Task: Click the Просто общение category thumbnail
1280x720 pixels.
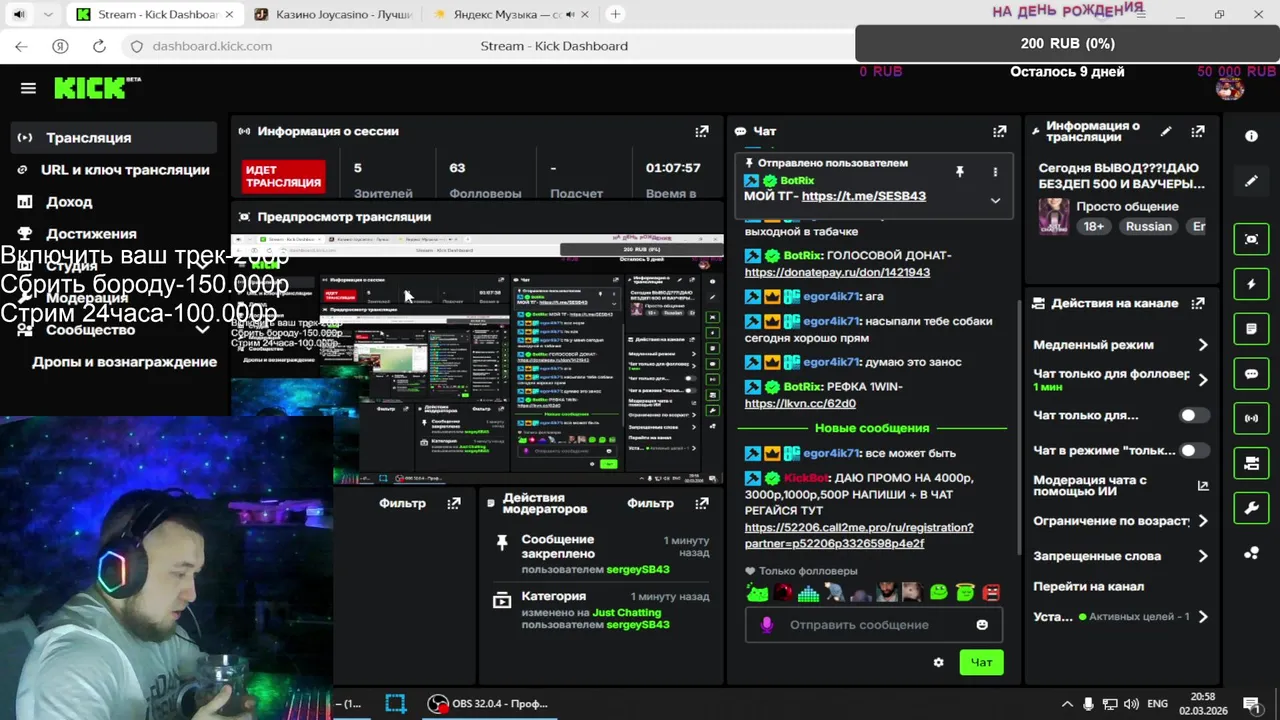Action: pos(1054,216)
